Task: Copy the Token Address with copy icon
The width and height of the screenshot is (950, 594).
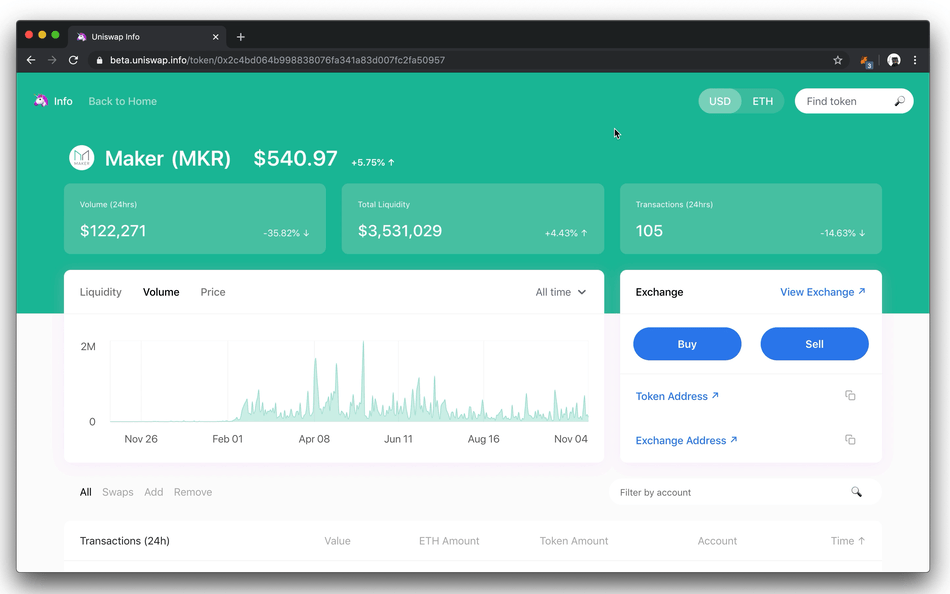Action: (850, 395)
